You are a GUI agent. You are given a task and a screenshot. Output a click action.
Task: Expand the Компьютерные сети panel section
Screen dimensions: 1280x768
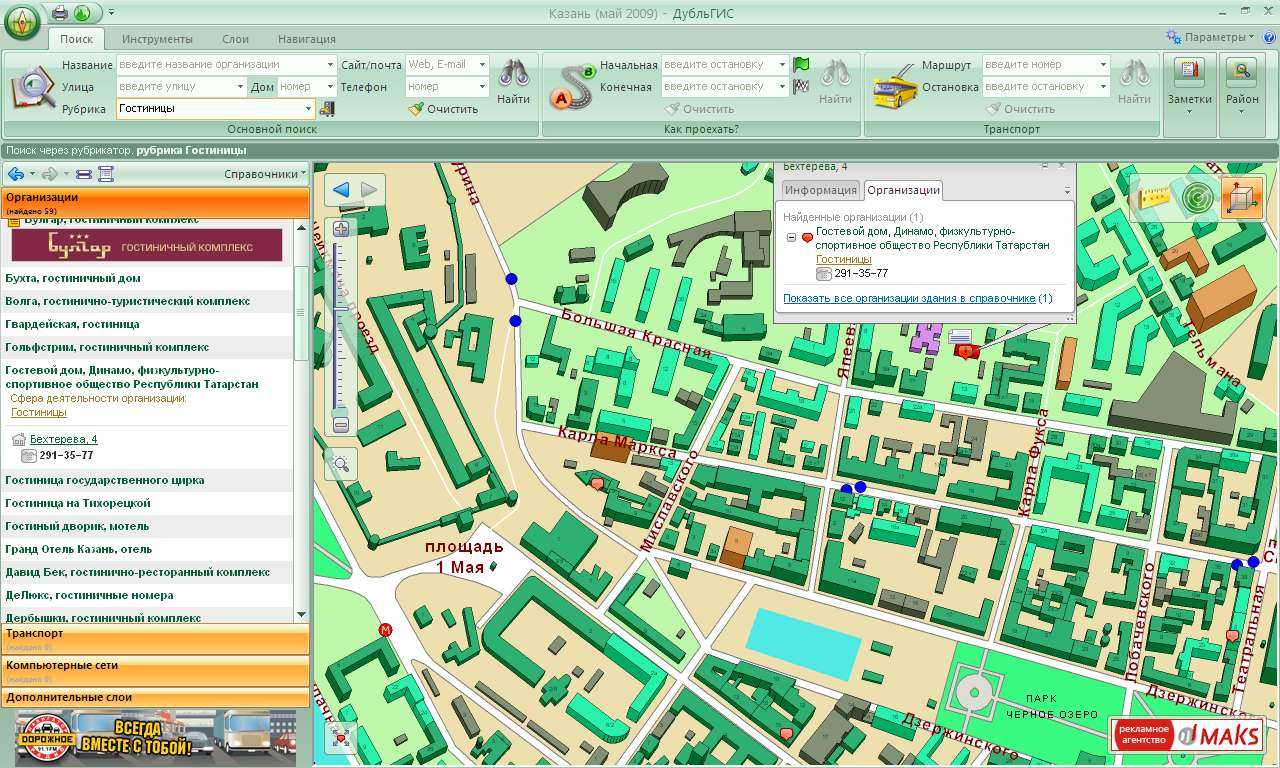coord(155,671)
